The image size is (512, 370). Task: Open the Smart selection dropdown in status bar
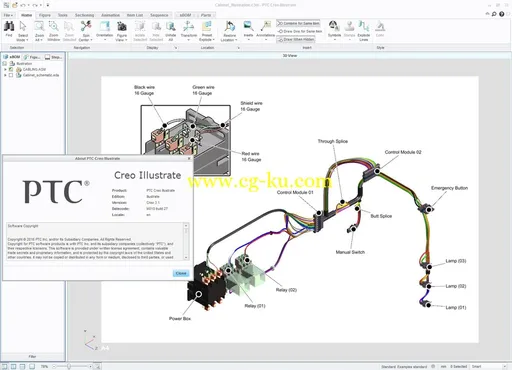(x=504, y=366)
